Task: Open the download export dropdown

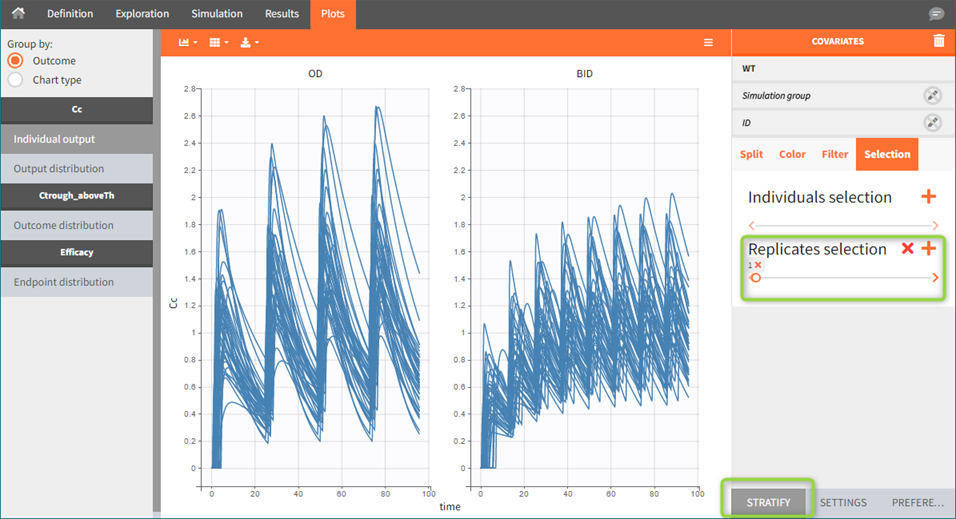Action: point(250,42)
